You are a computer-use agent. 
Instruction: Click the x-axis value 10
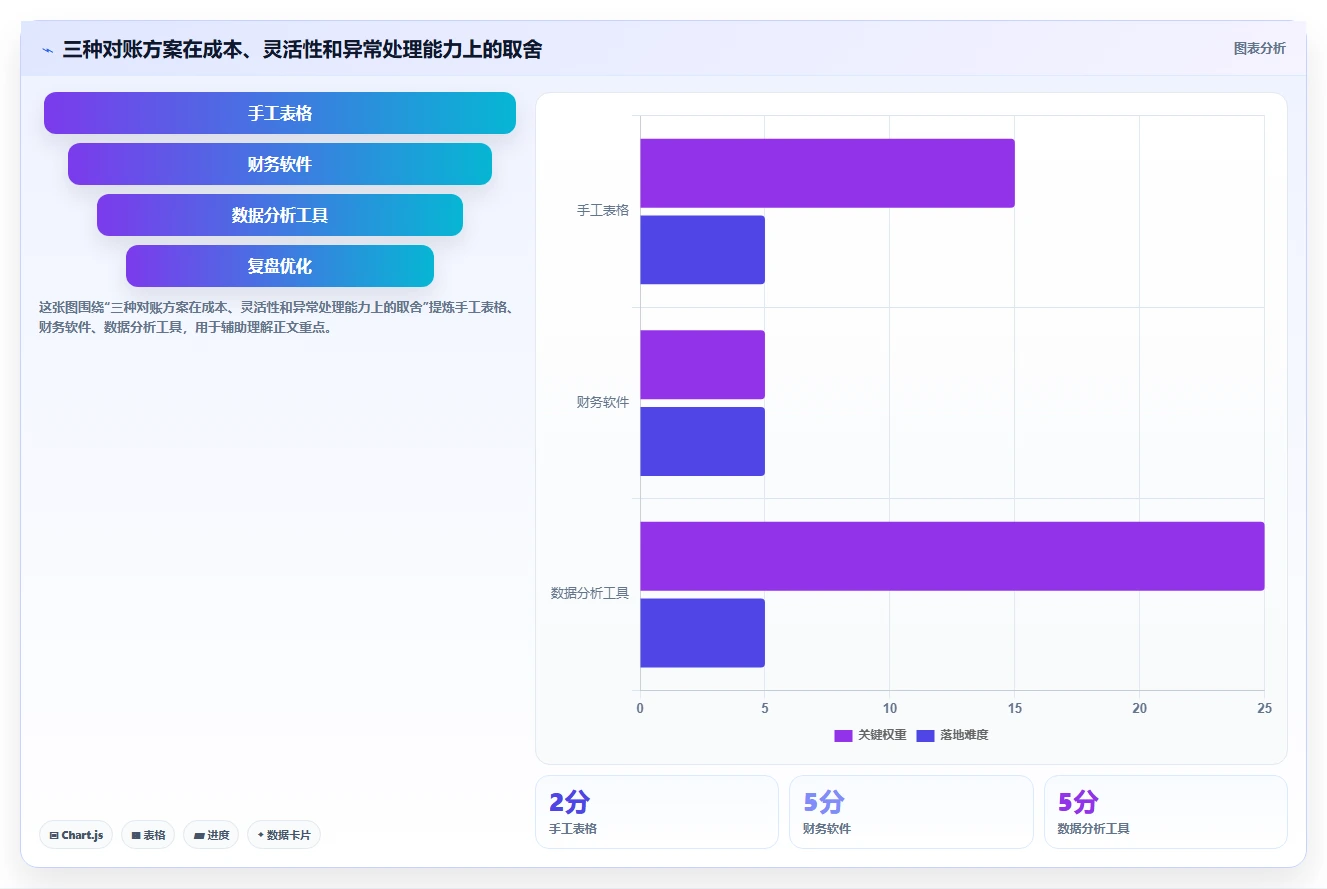pyautogui.click(x=889, y=708)
